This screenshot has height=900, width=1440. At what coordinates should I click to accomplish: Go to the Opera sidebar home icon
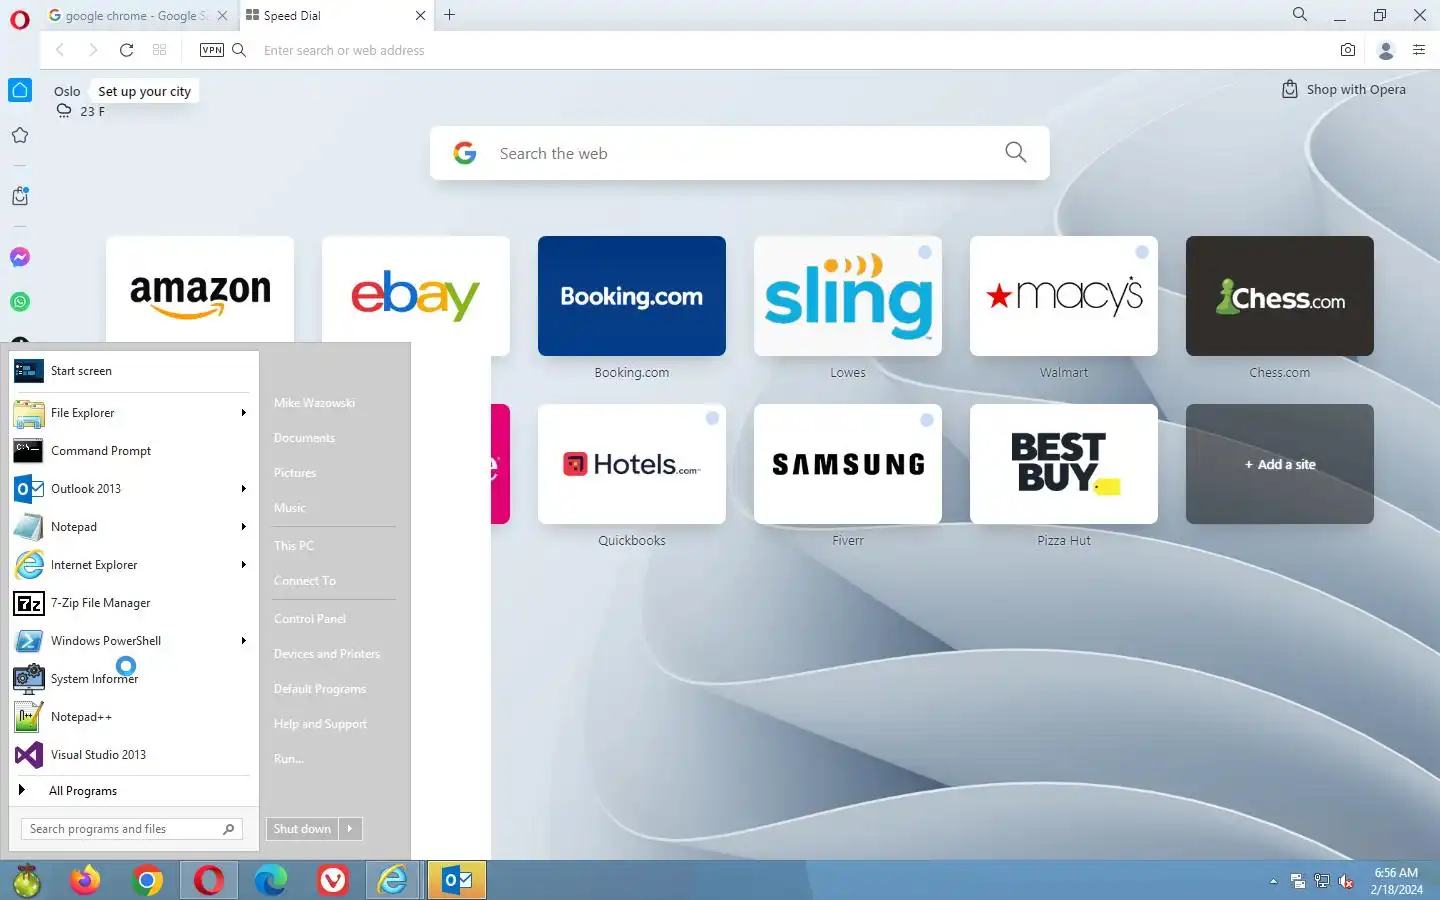point(20,90)
